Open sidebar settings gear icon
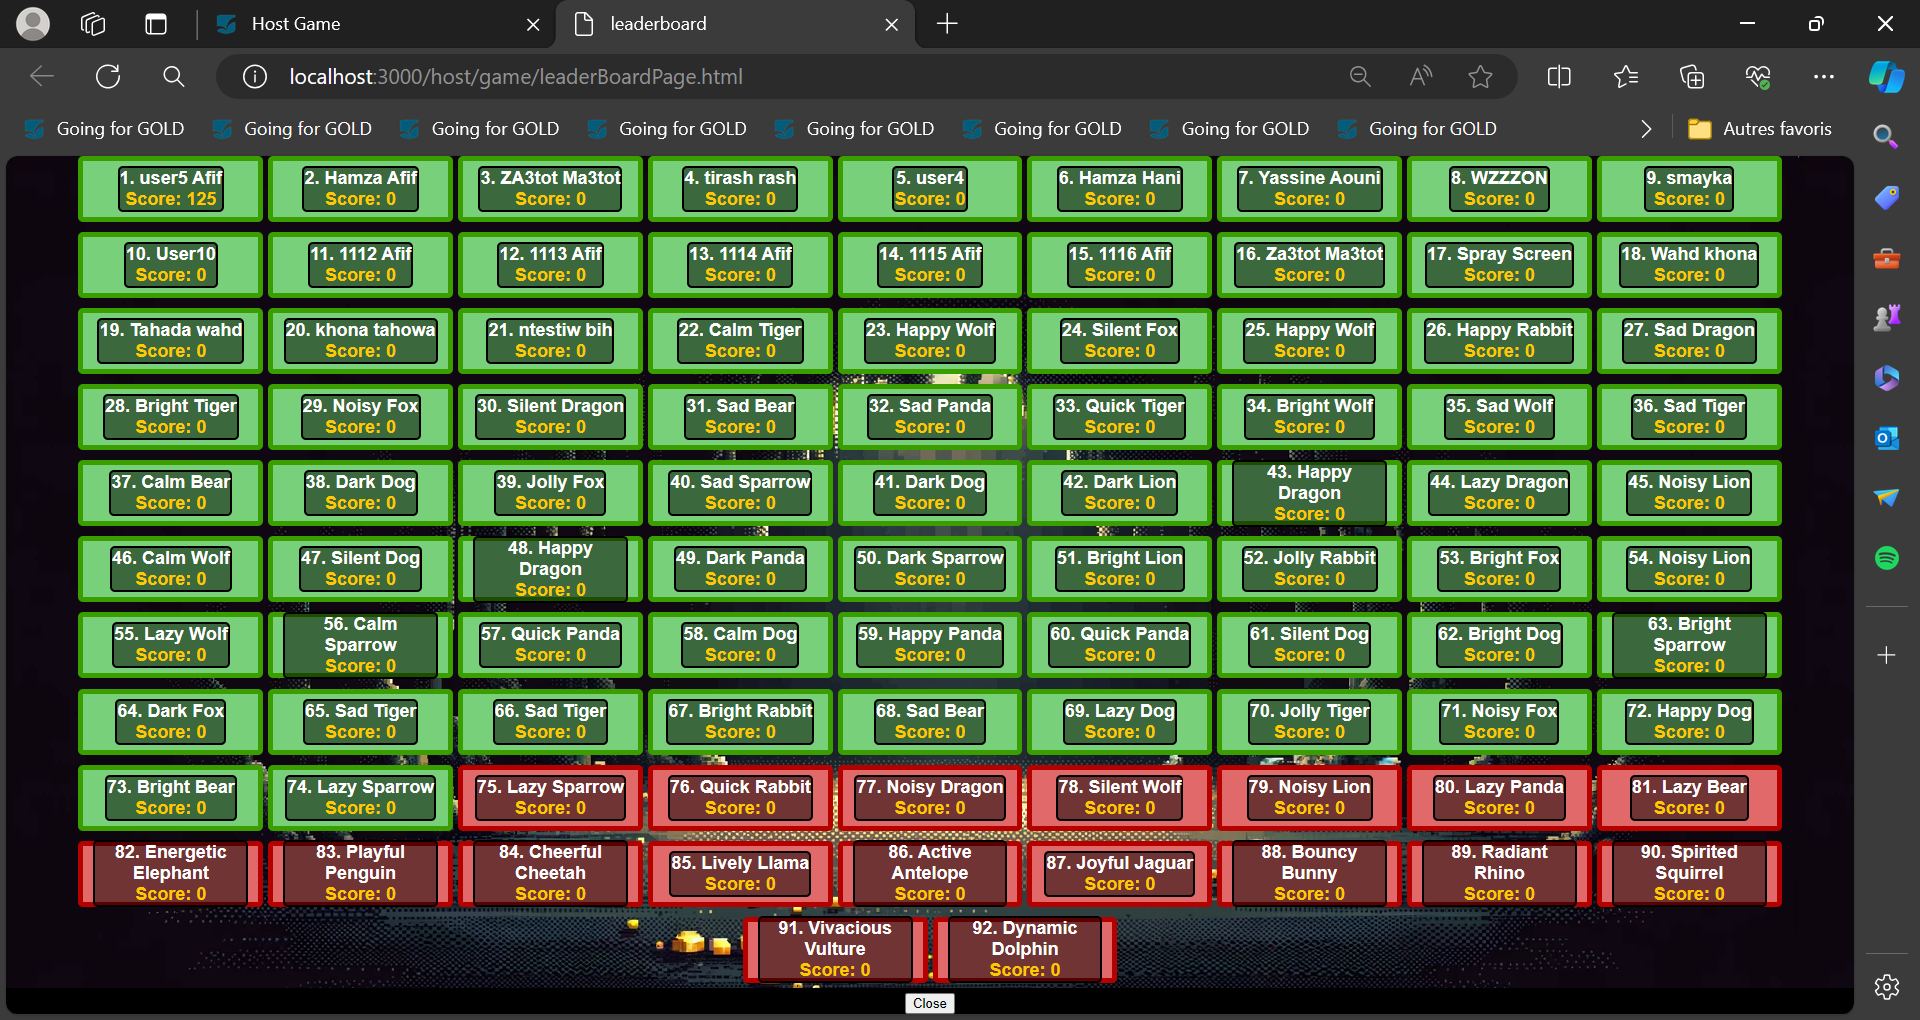Image resolution: width=1920 pixels, height=1020 pixels. (1886, 987)
